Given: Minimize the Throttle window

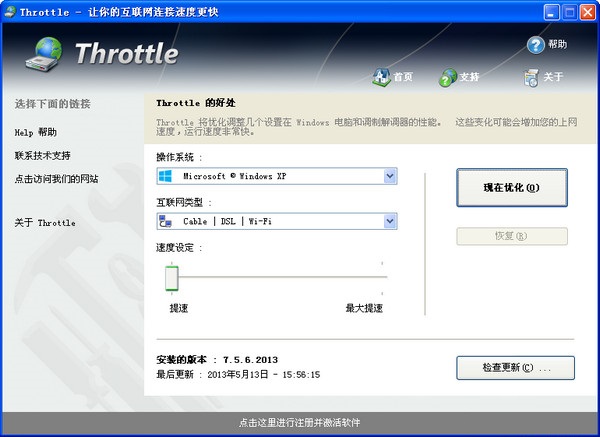Looking at the screenshot, I should tap(551, 13).
